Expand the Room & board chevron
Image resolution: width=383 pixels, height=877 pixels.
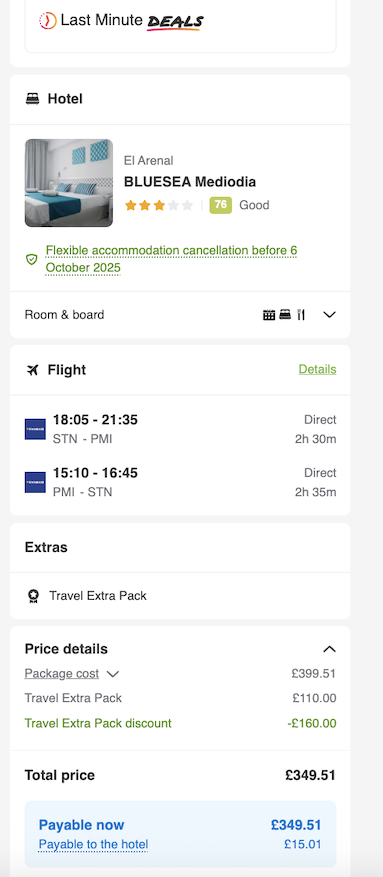pos(329,315)
